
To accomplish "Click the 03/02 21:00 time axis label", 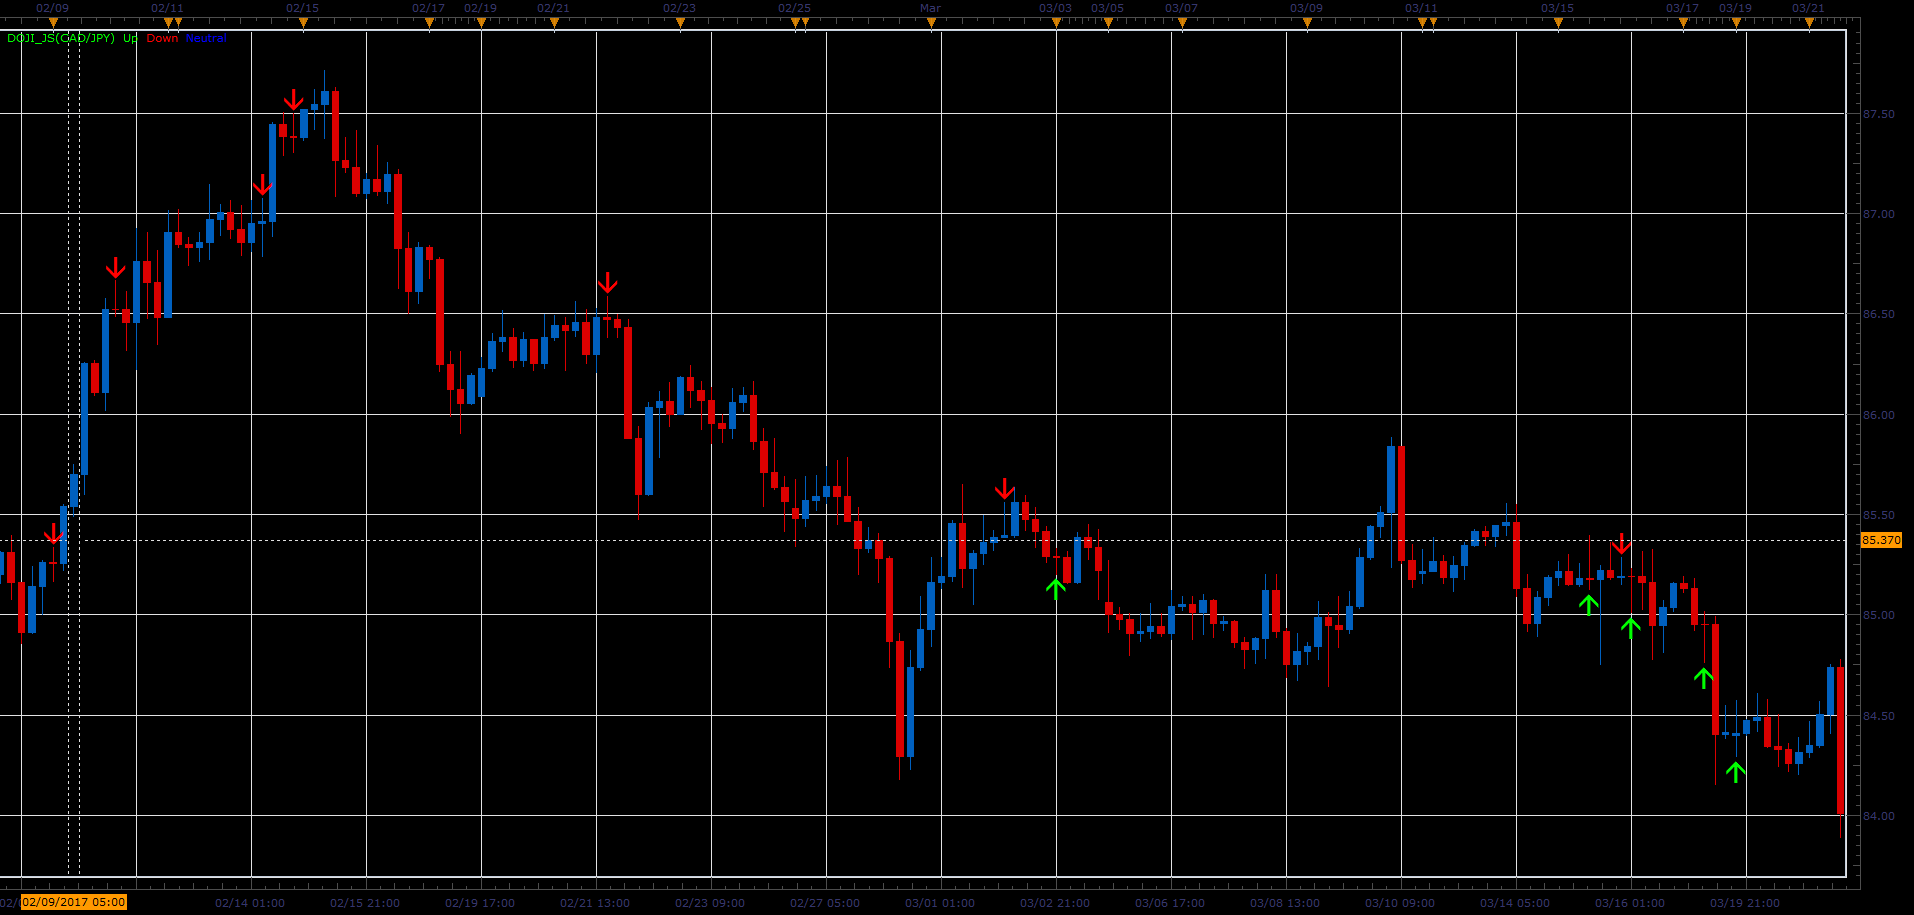I will 1055,903.
